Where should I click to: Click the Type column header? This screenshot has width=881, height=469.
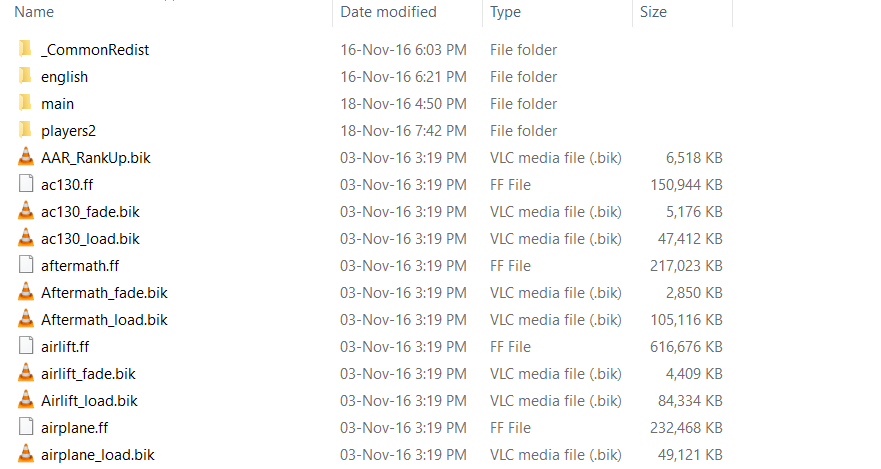click(x=505, y=12)
